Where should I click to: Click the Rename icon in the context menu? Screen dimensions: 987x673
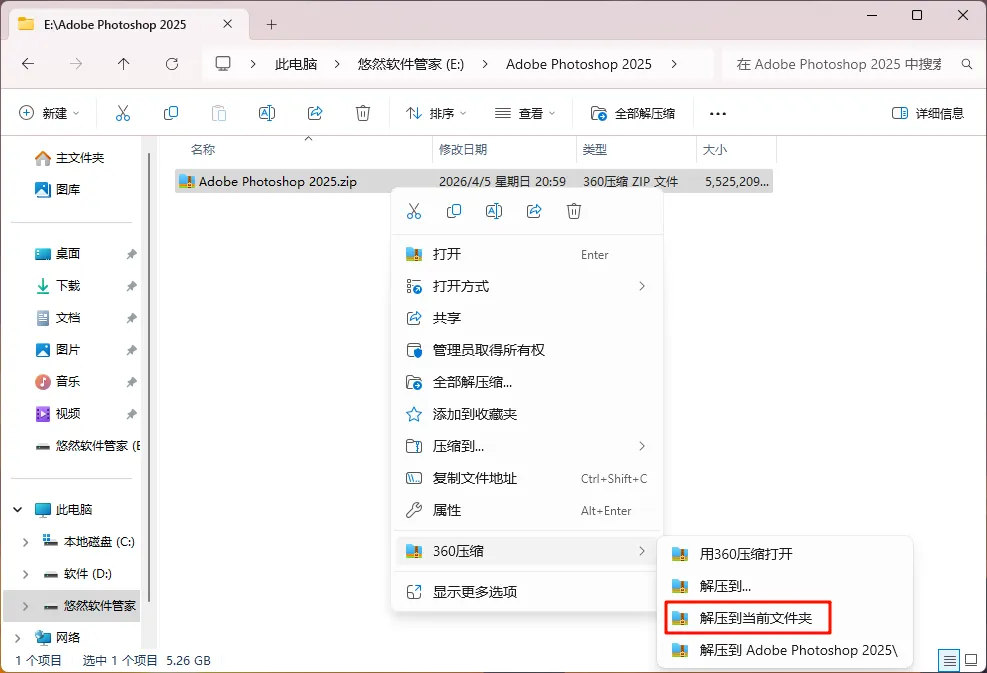pos(494,211)
